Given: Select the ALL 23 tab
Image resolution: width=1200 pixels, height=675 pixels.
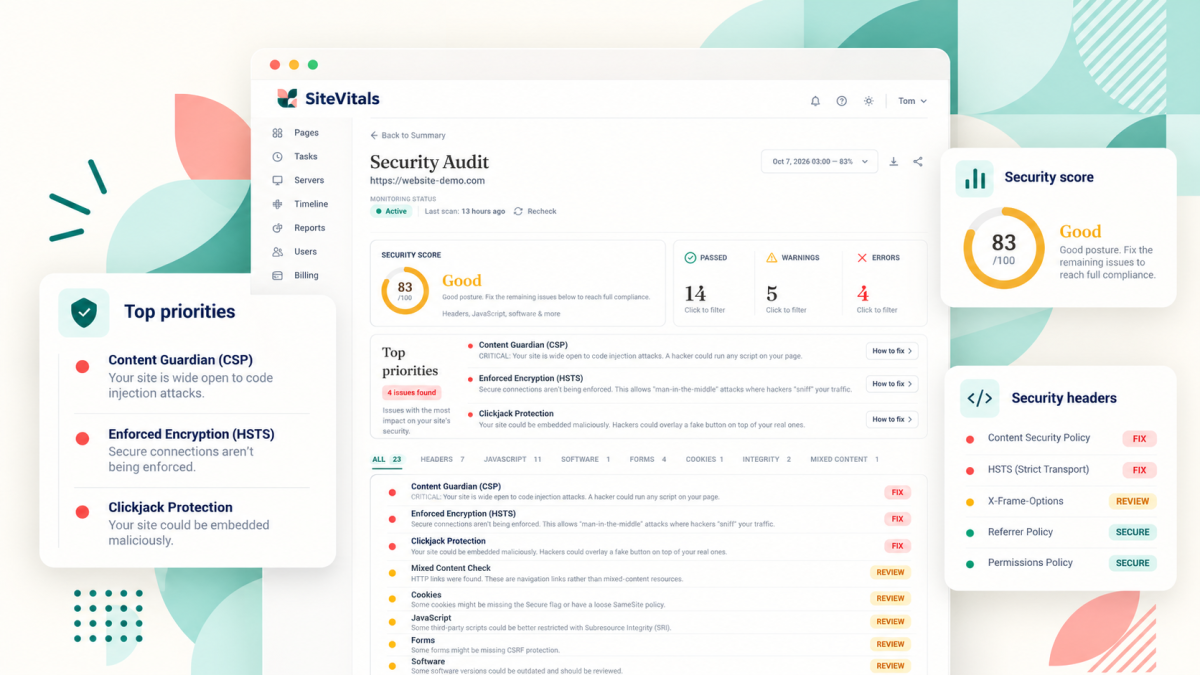Looking at the screenshot, I should (387, 459).
